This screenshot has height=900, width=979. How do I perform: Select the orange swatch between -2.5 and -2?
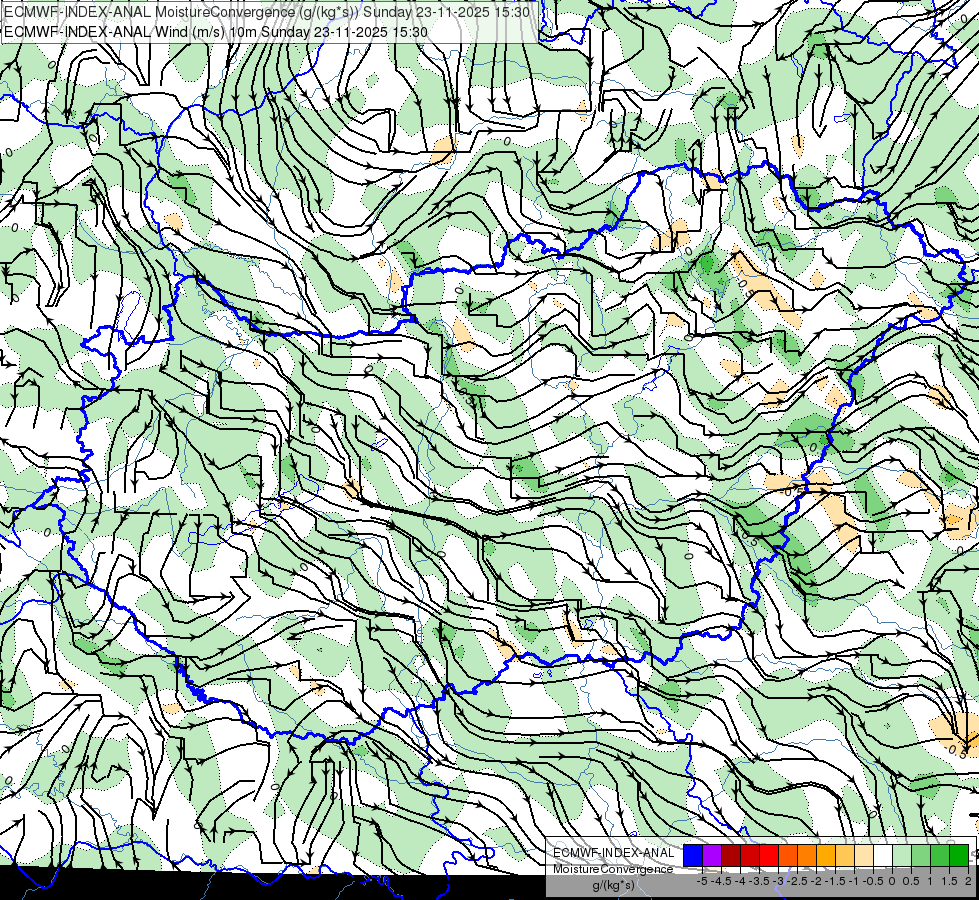[807, 856]
